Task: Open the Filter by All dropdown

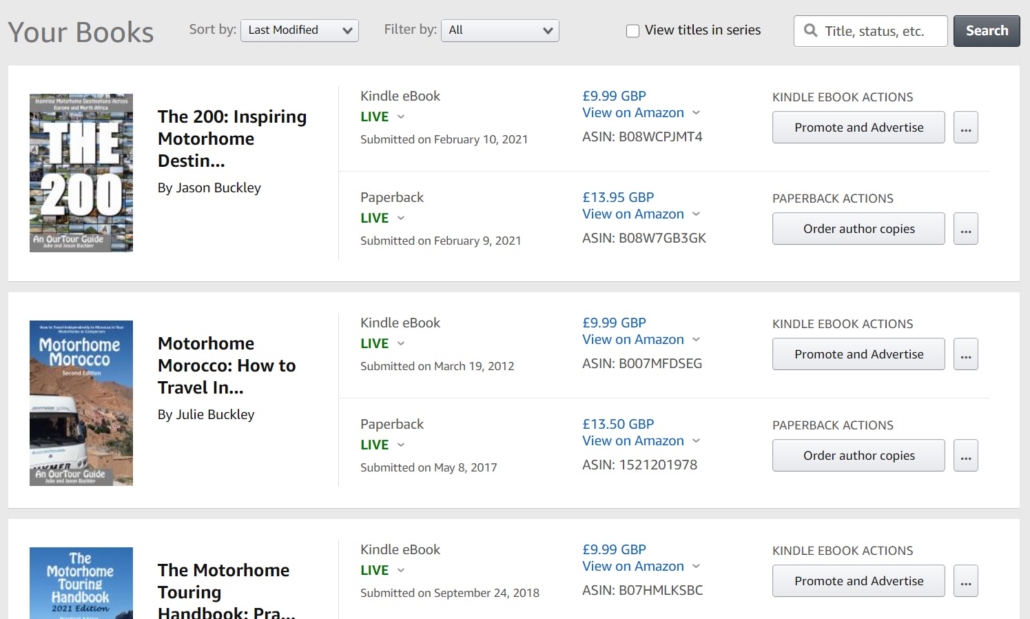Action: (x=499, y=30)
